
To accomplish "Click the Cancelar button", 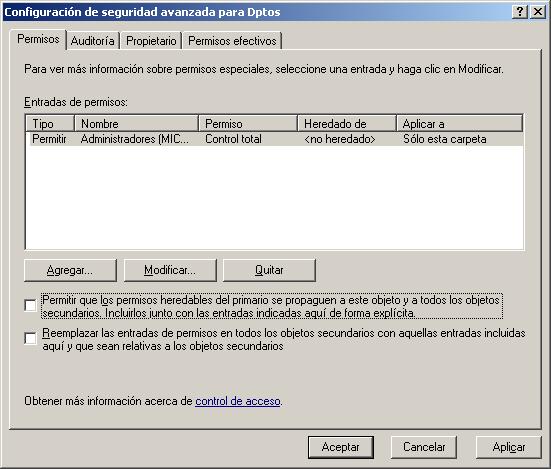I will (424, 447).
